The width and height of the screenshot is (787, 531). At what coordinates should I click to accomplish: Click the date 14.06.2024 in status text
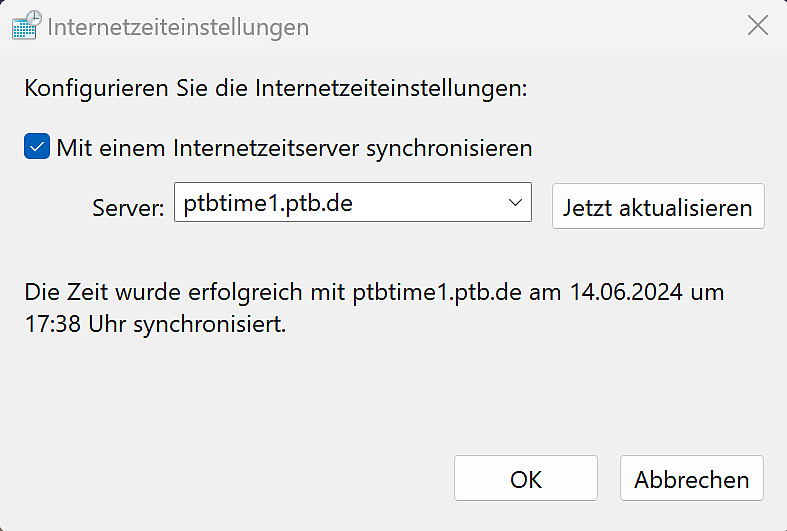click(626, 292)
